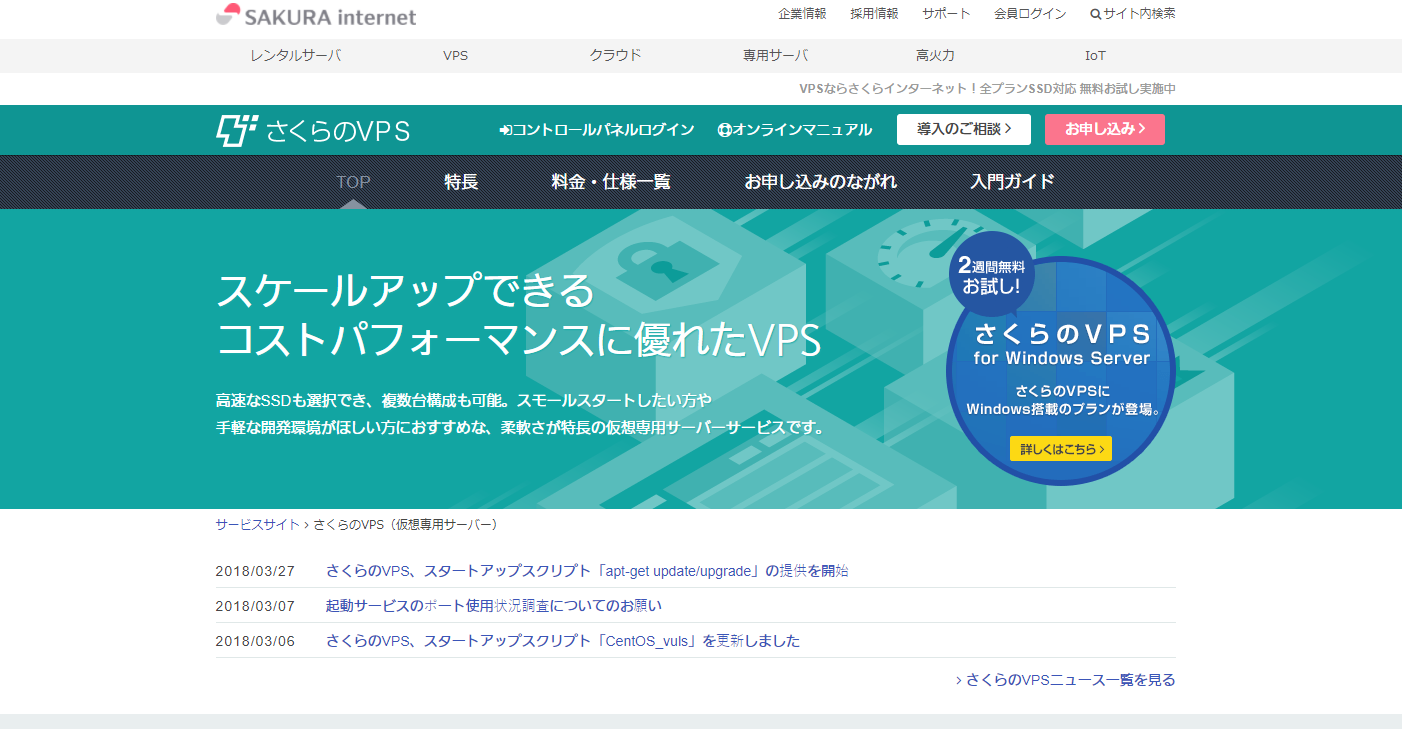
Task: Open the apt-get update/upgrade news article
Action: [x=587, y=571]
